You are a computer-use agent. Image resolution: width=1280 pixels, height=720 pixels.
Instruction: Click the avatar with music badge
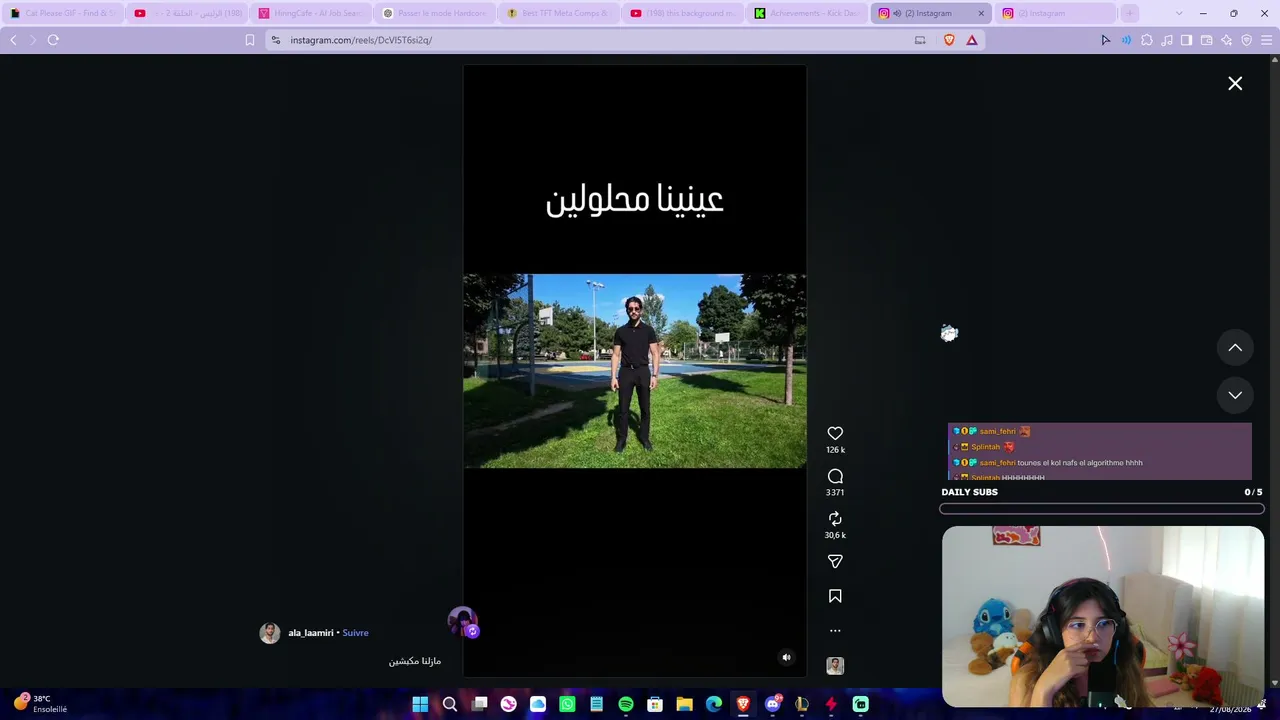click(463, 622)
